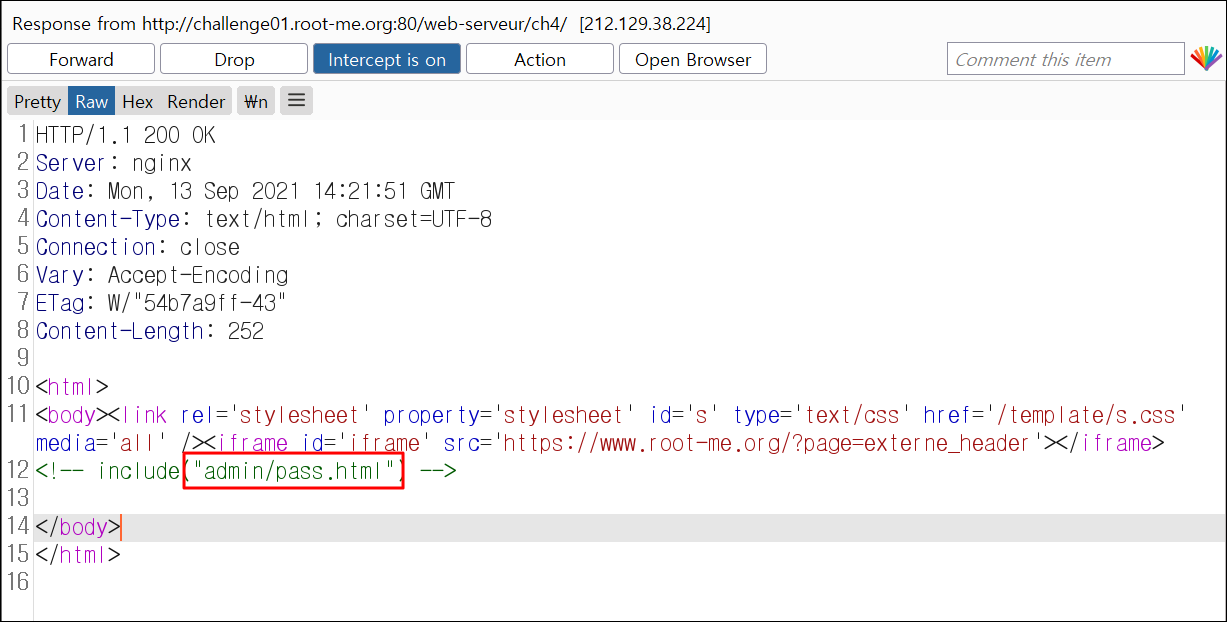Switch to the Raw view tab
Image resolution: width=1227 pixels, height=622 pixels.
[92, 101]
